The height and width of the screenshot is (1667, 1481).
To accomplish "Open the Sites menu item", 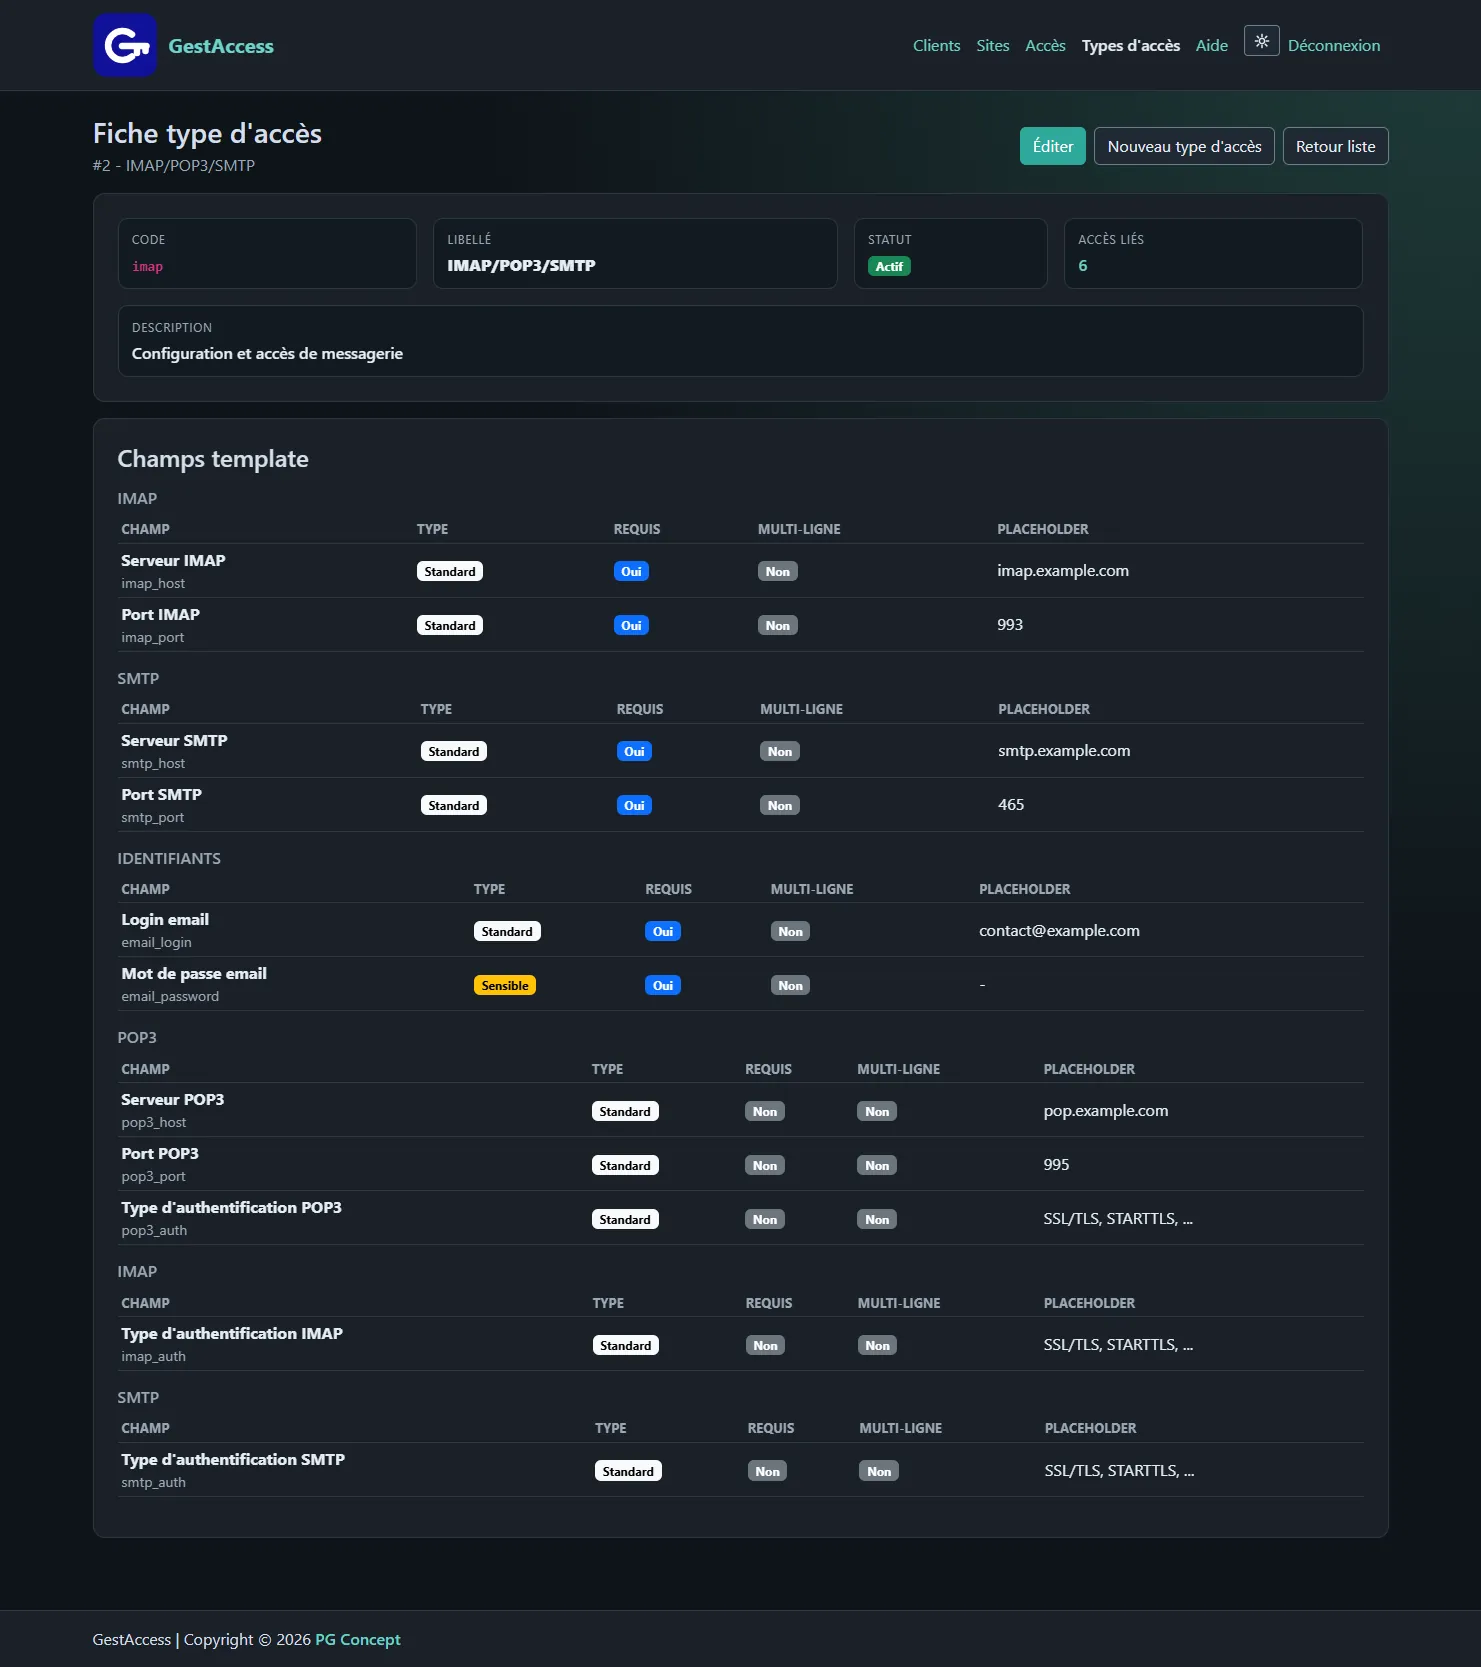I will [x=993, y=46].
